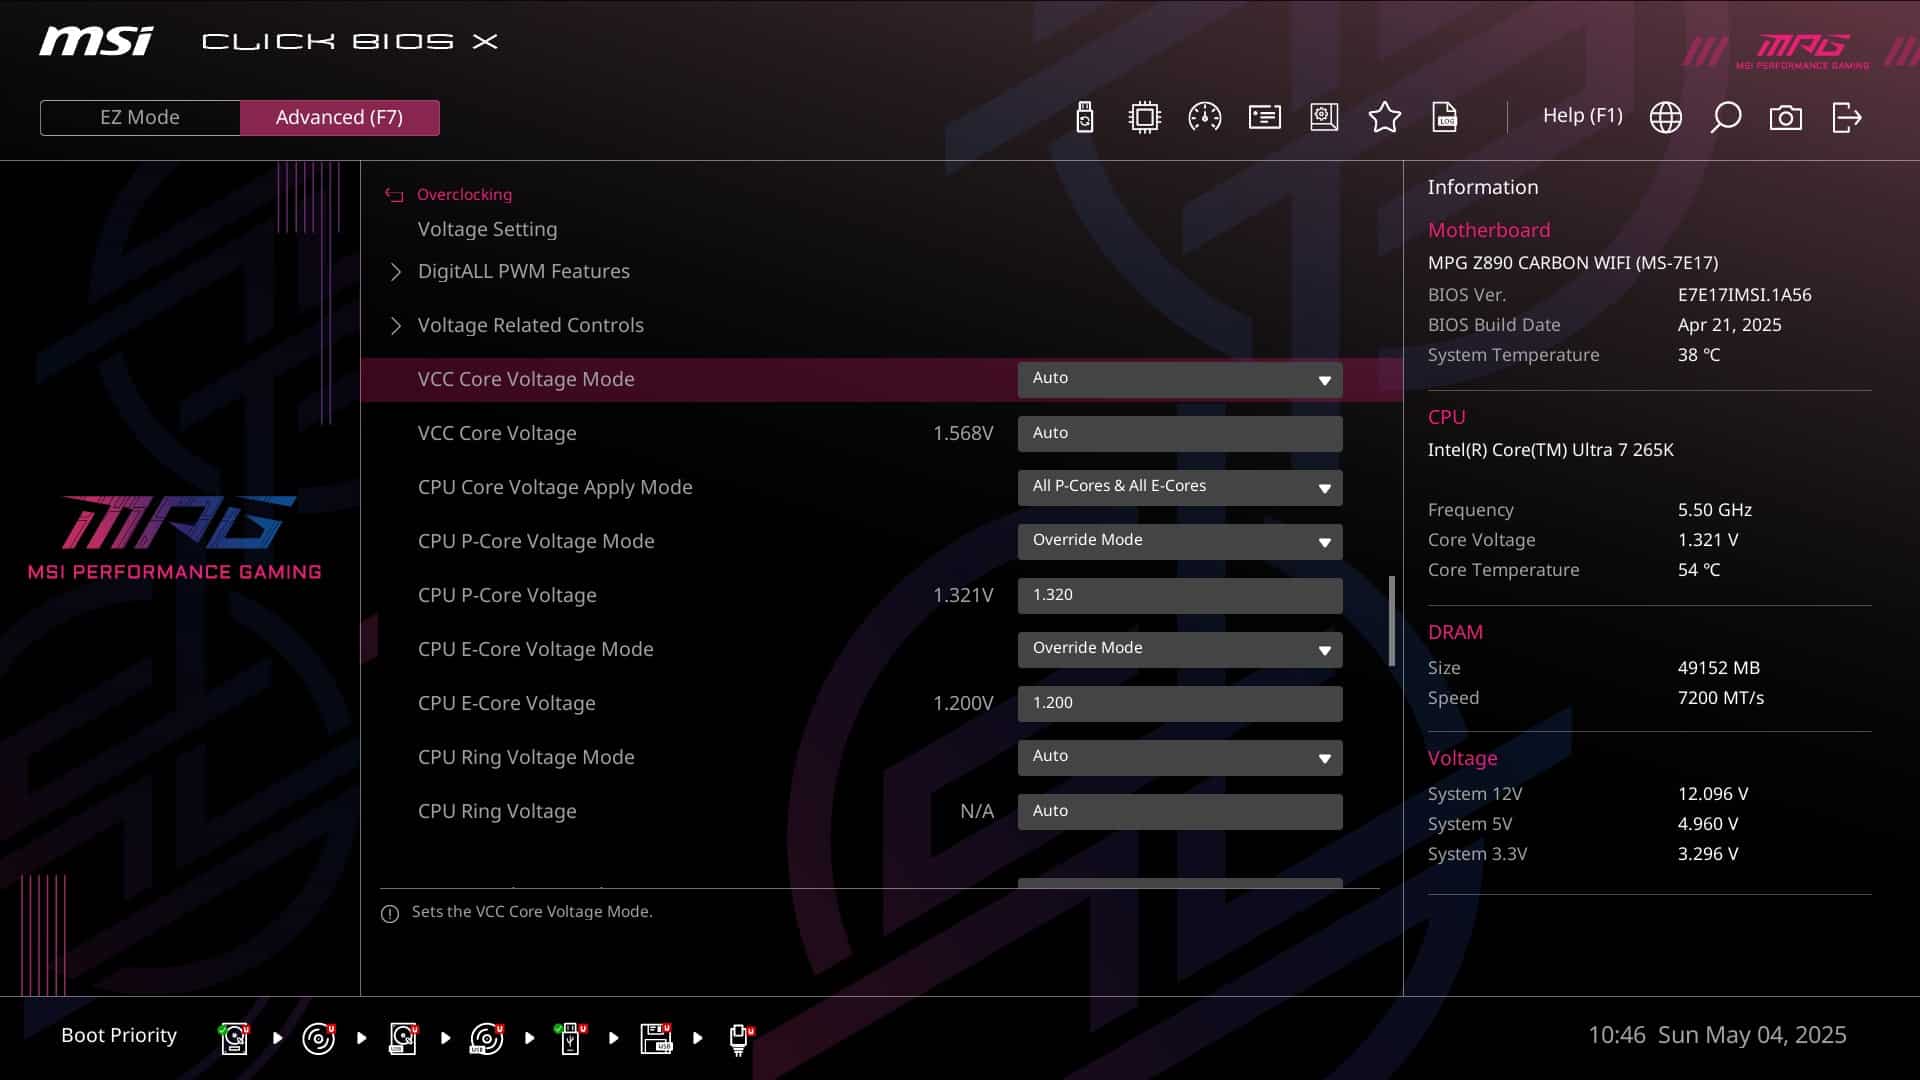Click the date and time display
The image size is (1920, 1080).
[x=1717, y=1035]
